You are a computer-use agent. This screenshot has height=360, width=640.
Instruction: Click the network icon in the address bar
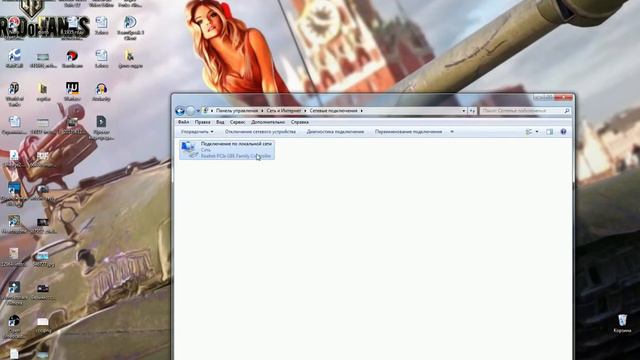pyautogui.click(x=206, y=111)
